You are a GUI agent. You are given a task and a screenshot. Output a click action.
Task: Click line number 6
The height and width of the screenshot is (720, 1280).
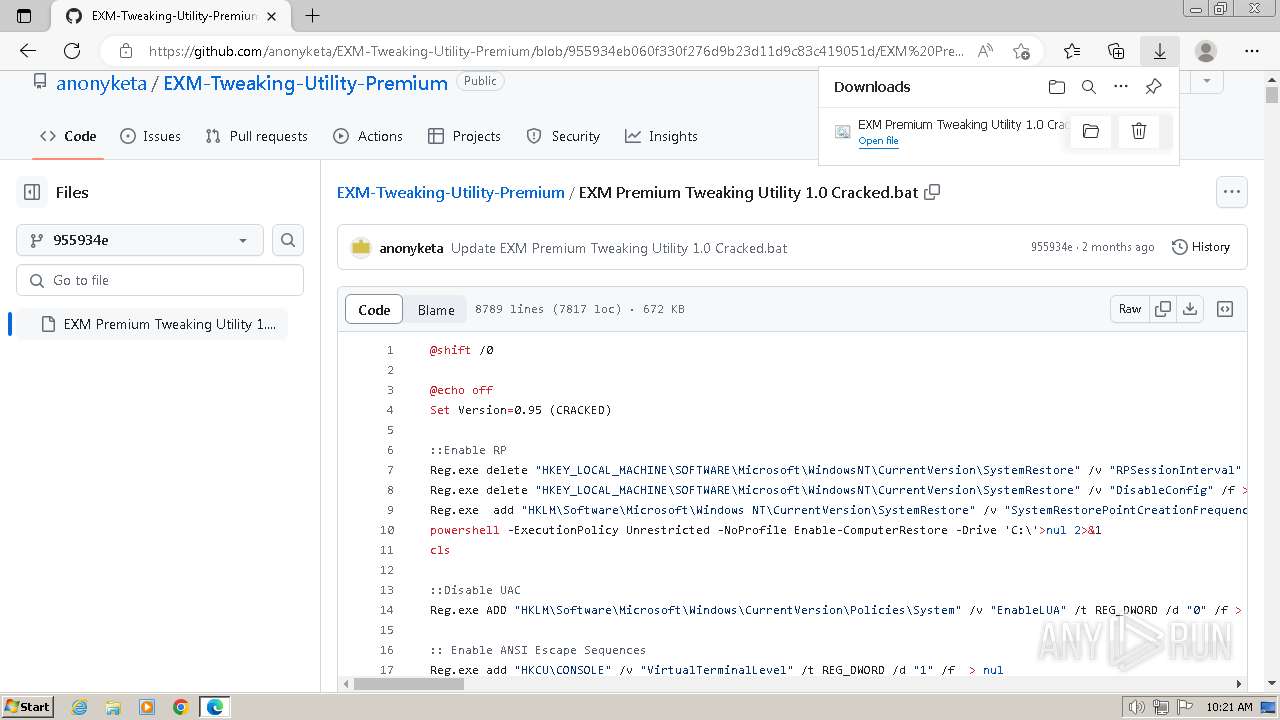(391, 450)
